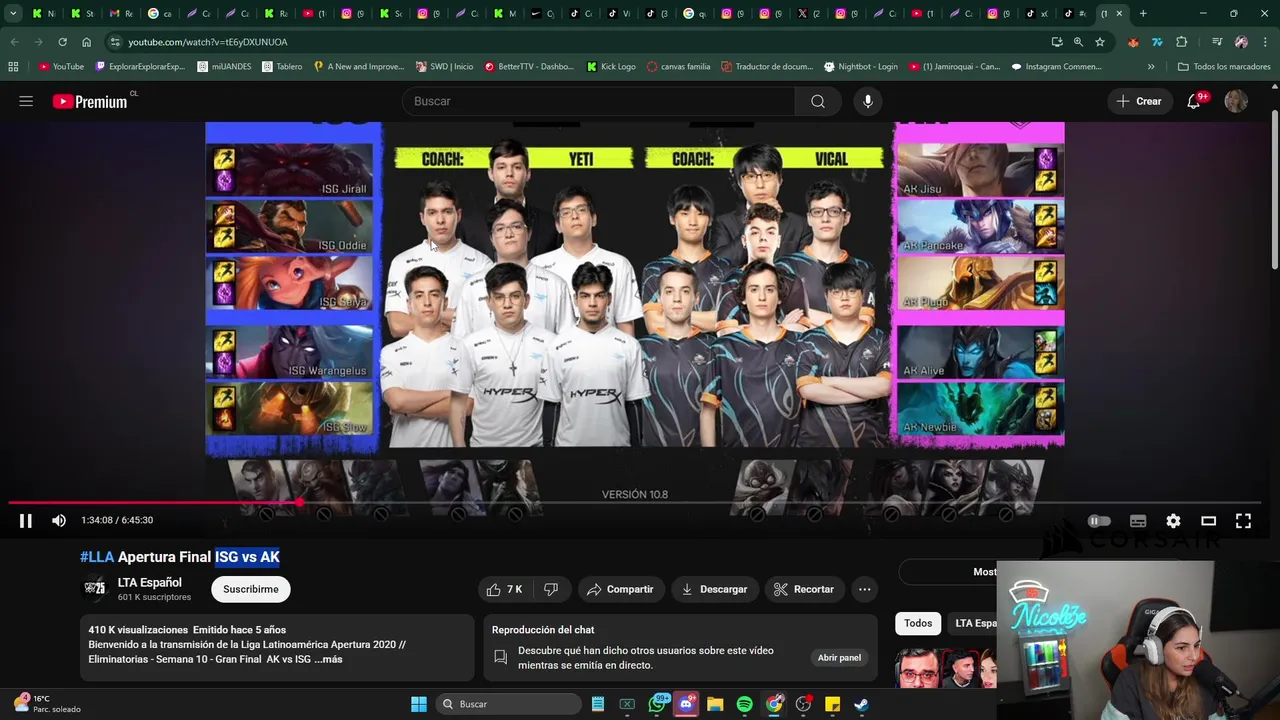Open the LTA Español channel link
Screen dimensions: 1280x720
(150, 582)
